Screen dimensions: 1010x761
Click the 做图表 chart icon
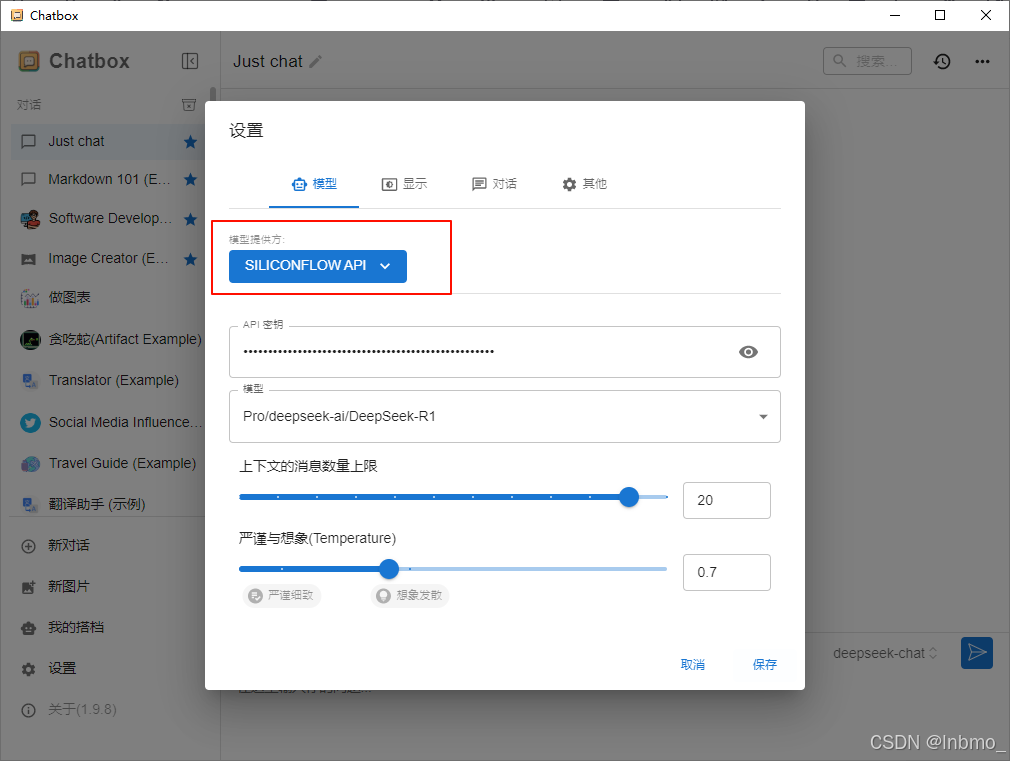(30, 298)
